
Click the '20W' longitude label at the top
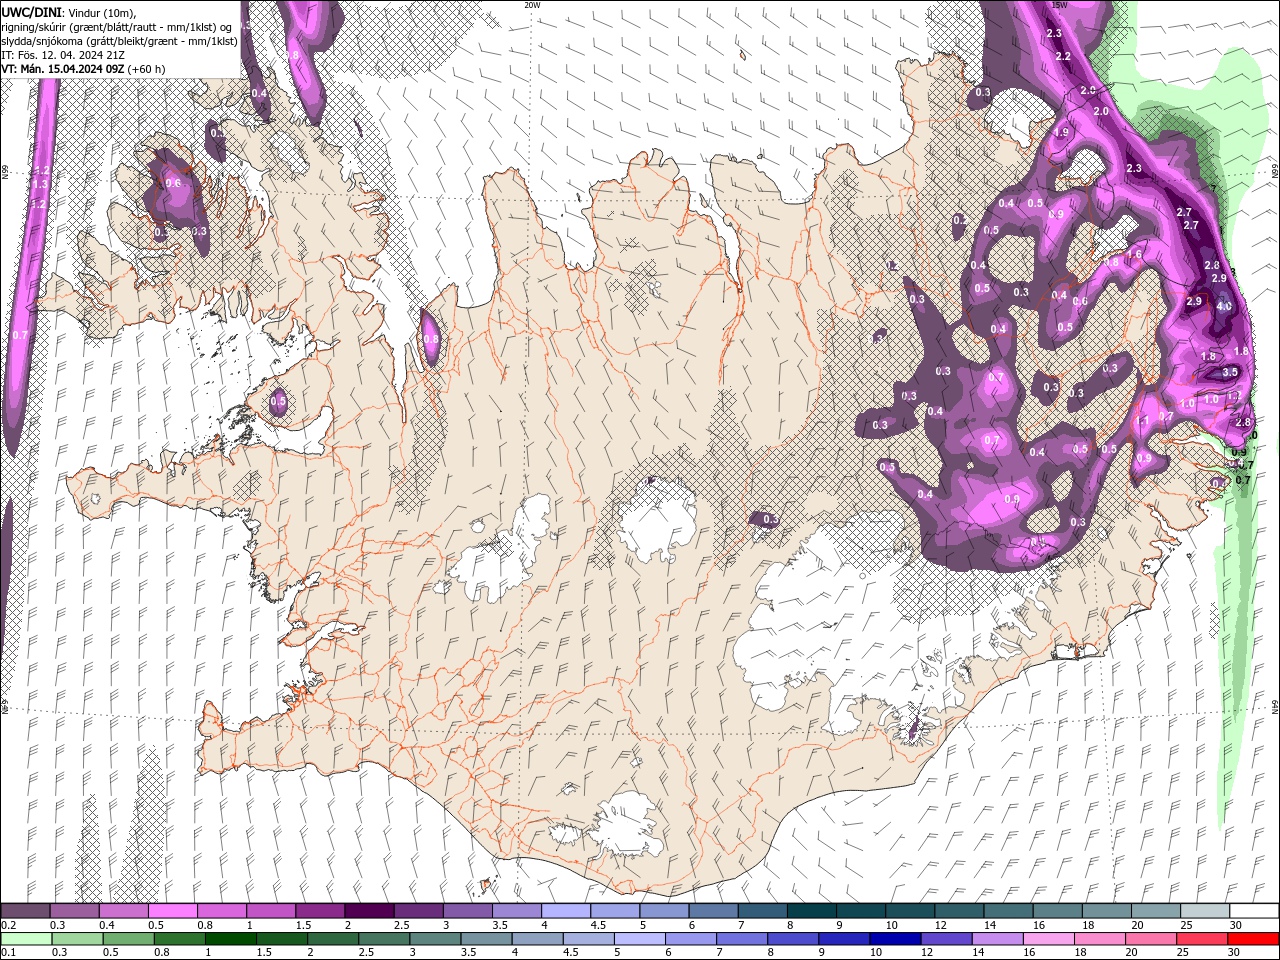[532, 4]
